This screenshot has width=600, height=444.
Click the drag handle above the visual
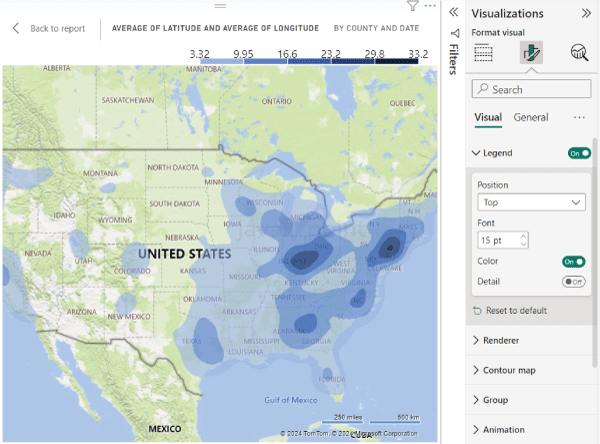(220, 6)
